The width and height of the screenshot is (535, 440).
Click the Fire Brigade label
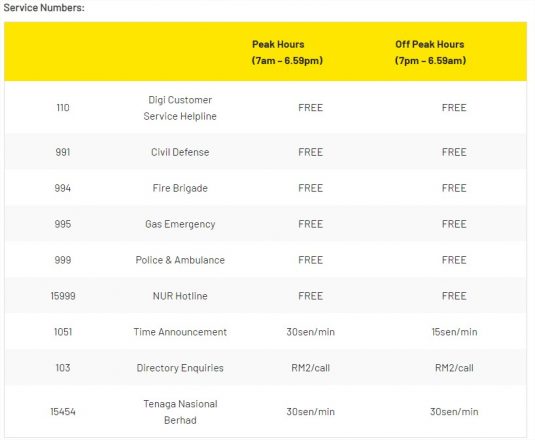point(180,188)
